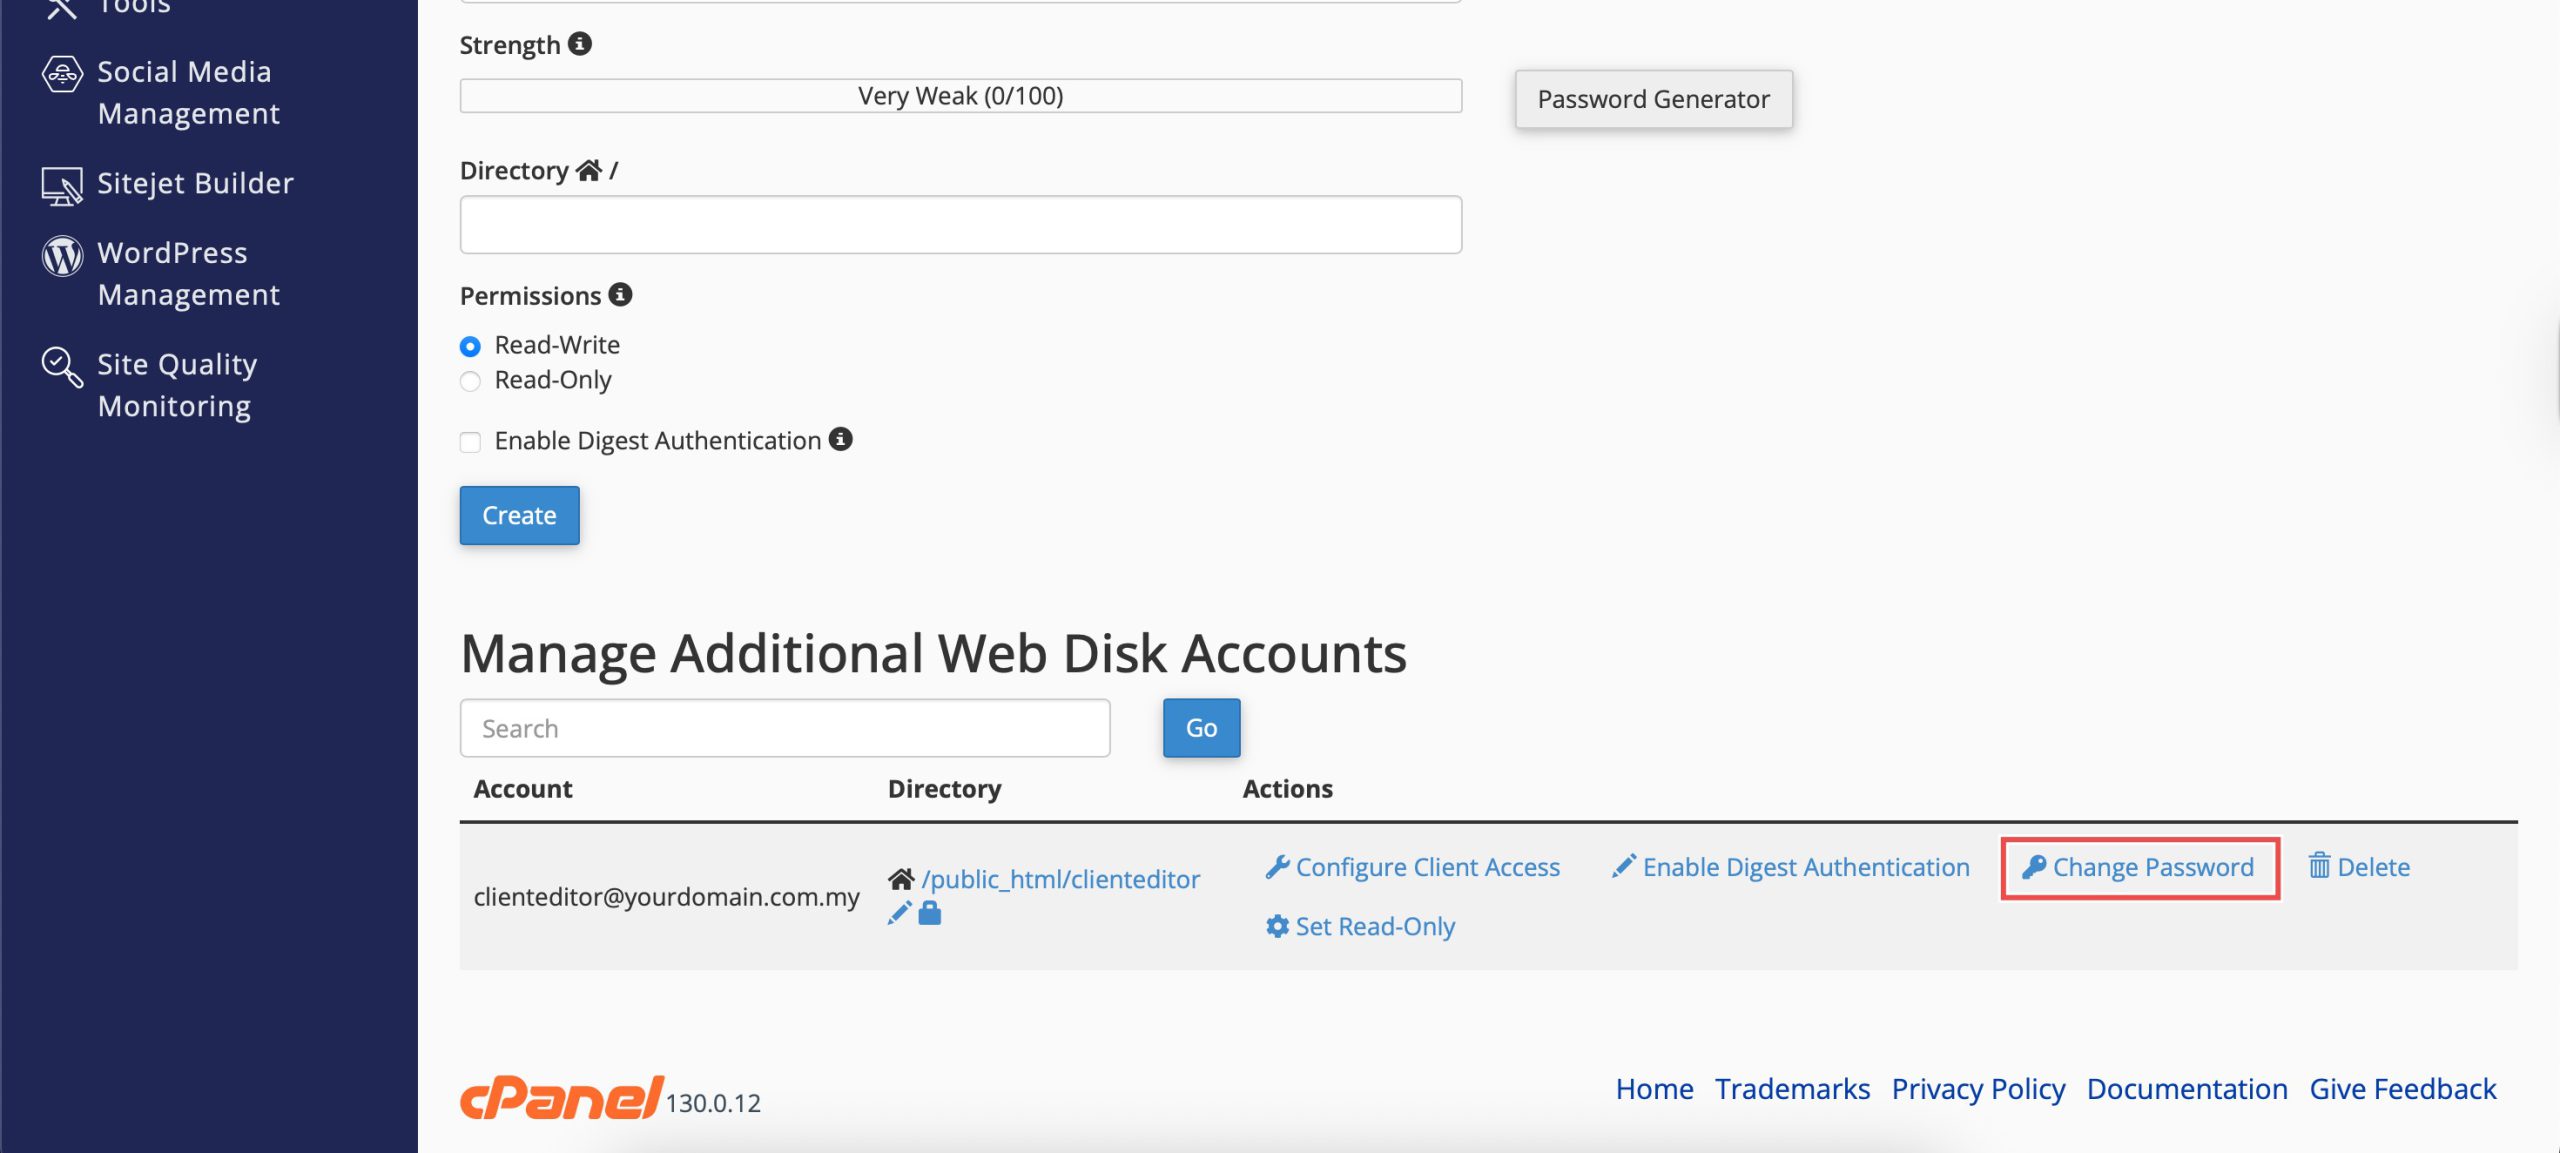Open the WordPress Management menu item
The image size is (2560, 1153).
coord(188,274)
